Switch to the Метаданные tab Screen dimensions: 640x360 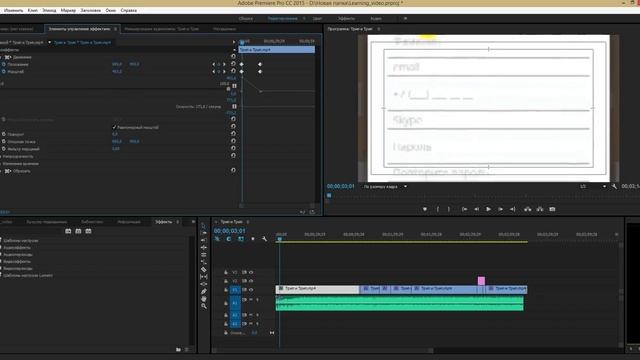224,29
